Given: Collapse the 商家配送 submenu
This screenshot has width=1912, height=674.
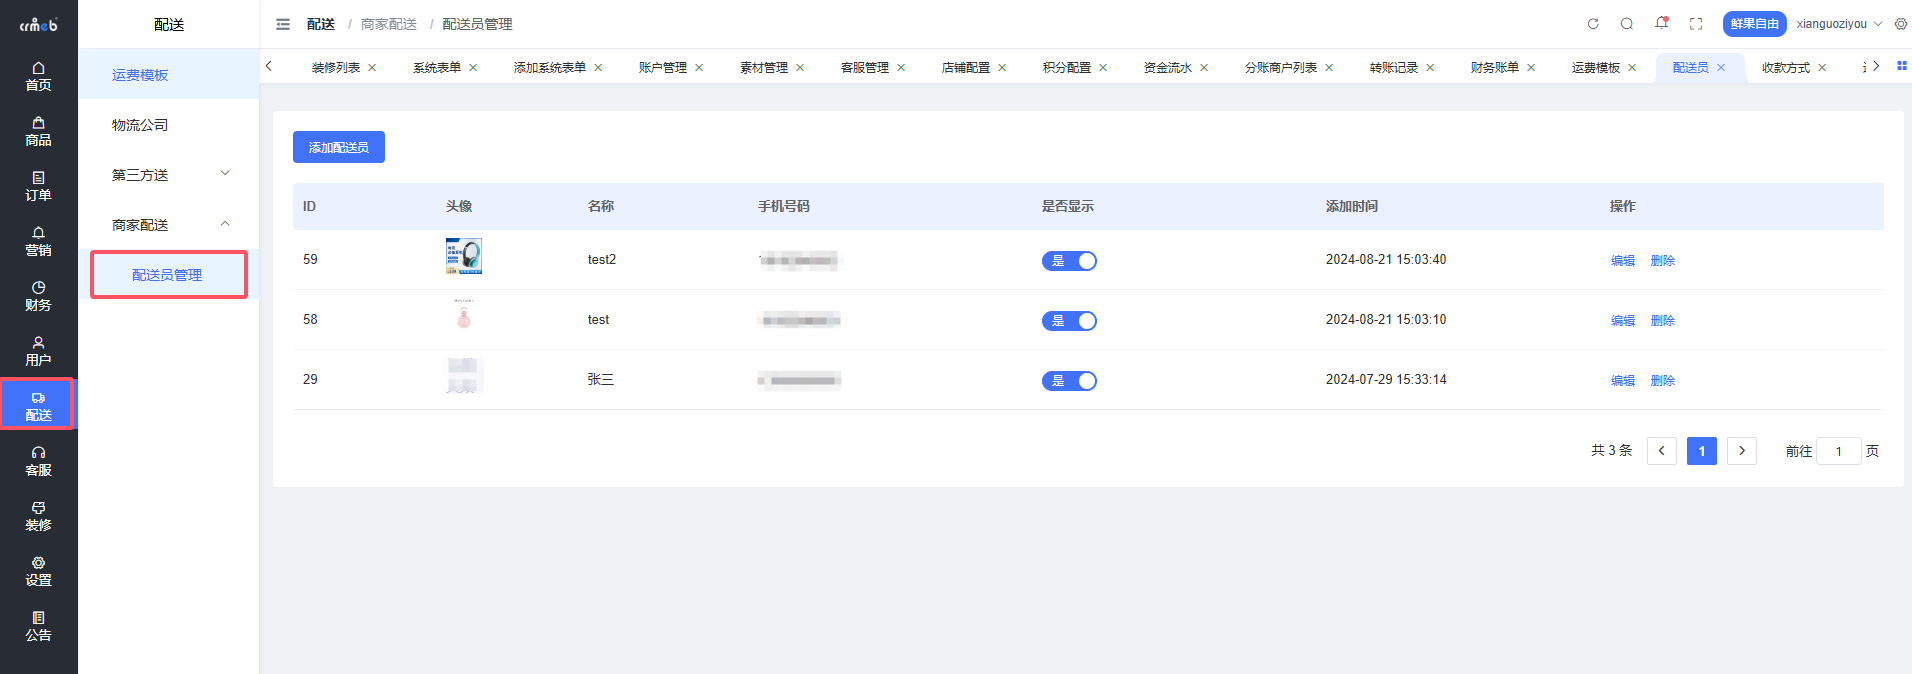Looking at the screenshot, I should coord(168,225).
